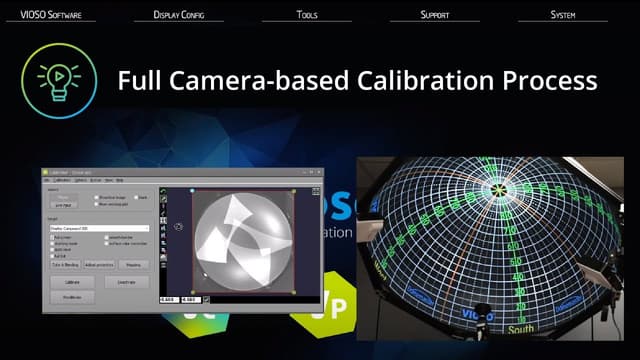Open the Calibration menu in window menu bar
Image resolution: width=640 pixels, height=360 pixels.
point(62,180)
